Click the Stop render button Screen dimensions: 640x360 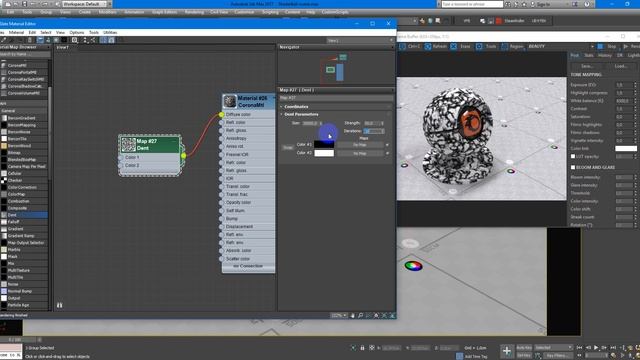[607, 47]
